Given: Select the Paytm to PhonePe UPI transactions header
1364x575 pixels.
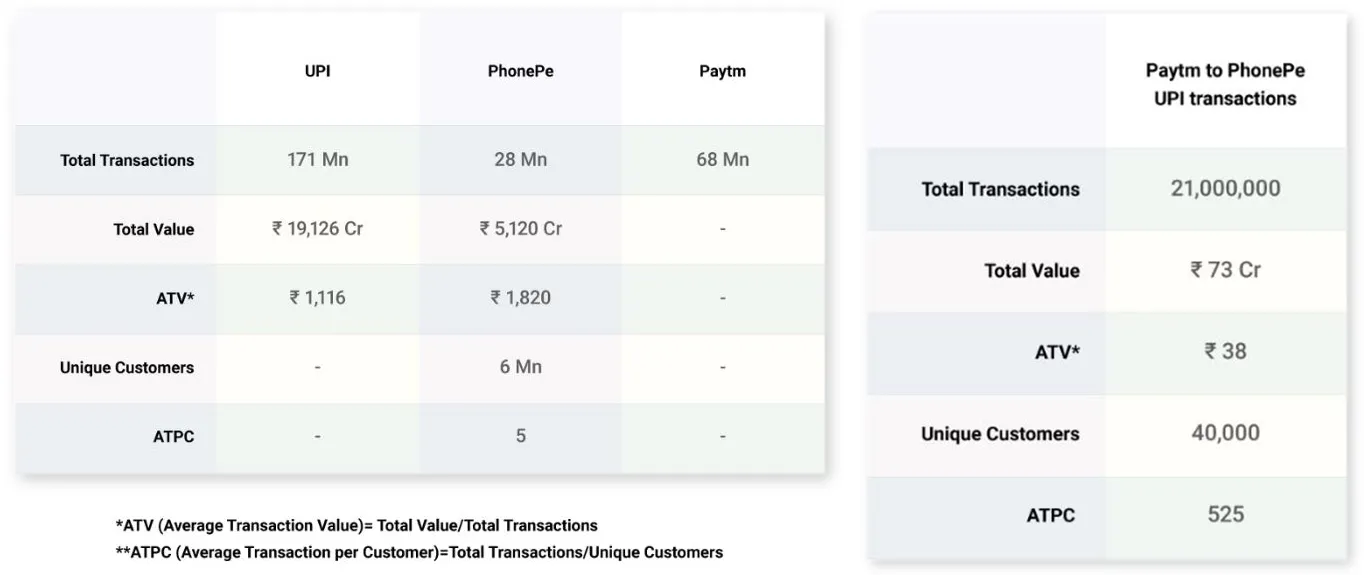Looking at the screenshot, I should point(1225,84).
